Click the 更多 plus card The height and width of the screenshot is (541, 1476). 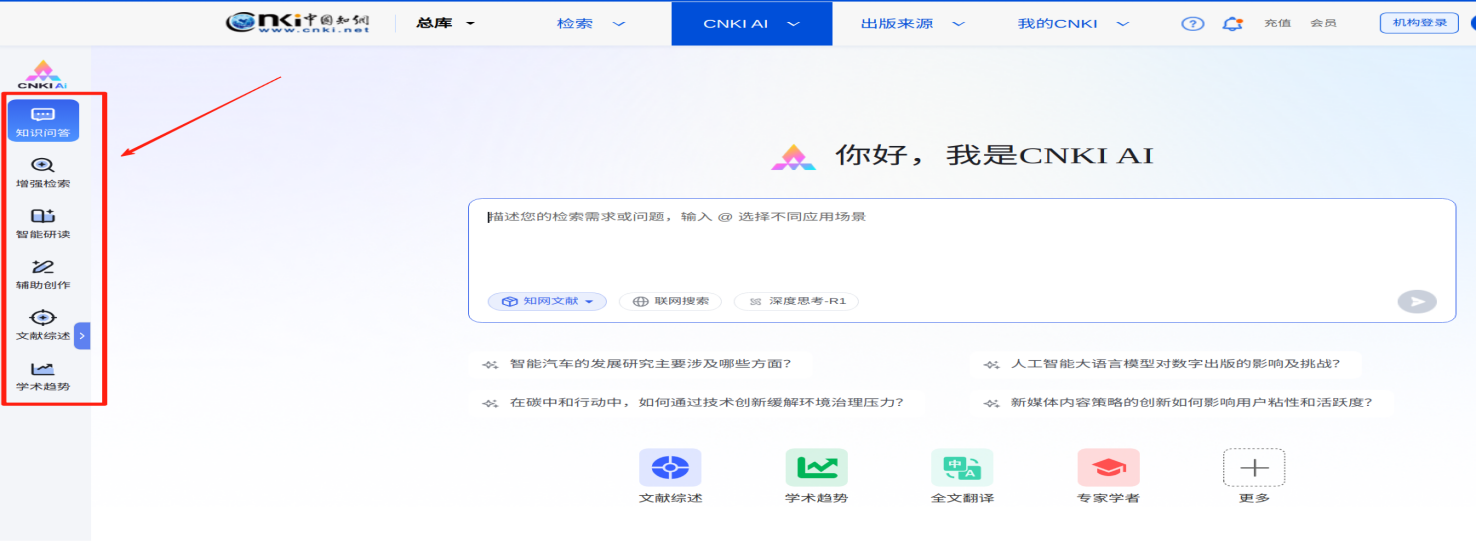(x=1254, y=477)
